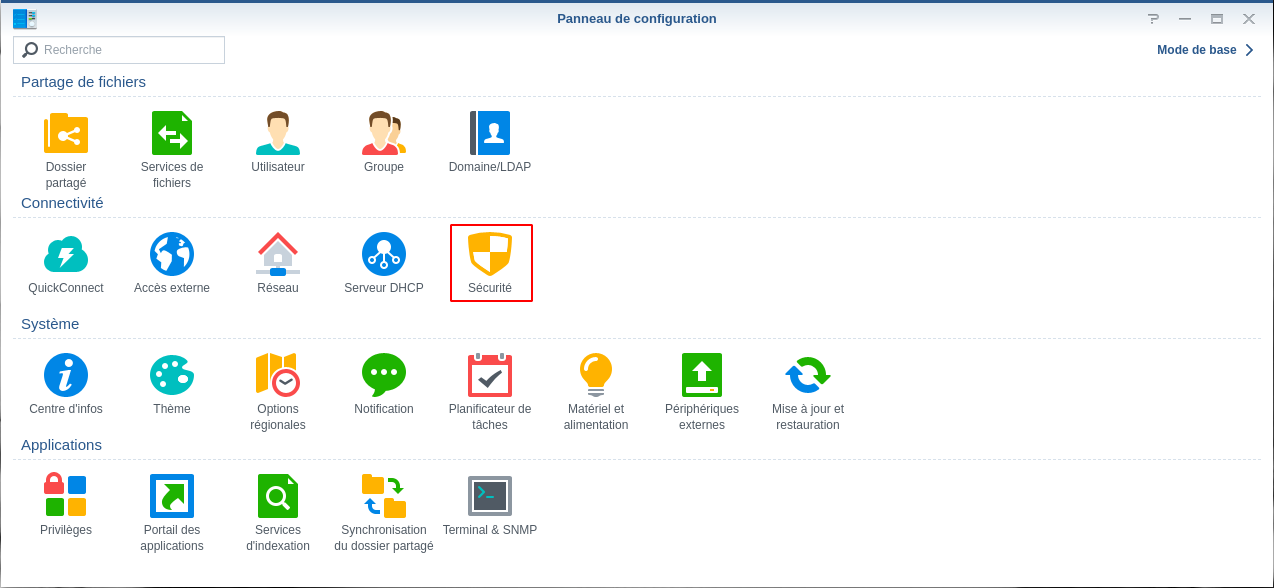Open QuickConnect settings
Screen dimensions: 1274x588
click(x=66, y=255)
